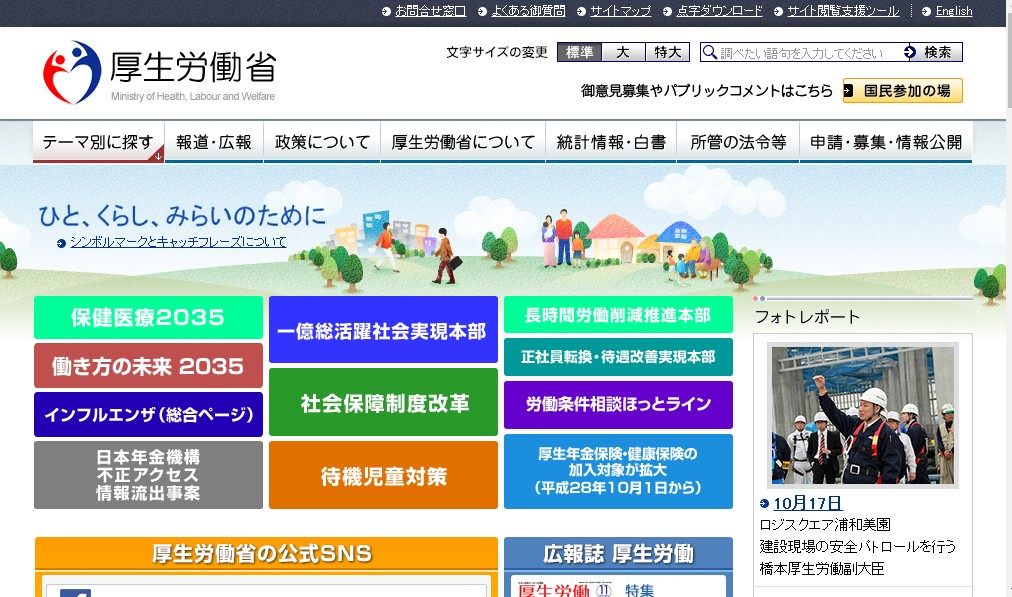Image resolution: width=1012 pixels, height=597 pixels.
Task: Click arrow icon beside 10月17日 date
Action: point(764,503)
